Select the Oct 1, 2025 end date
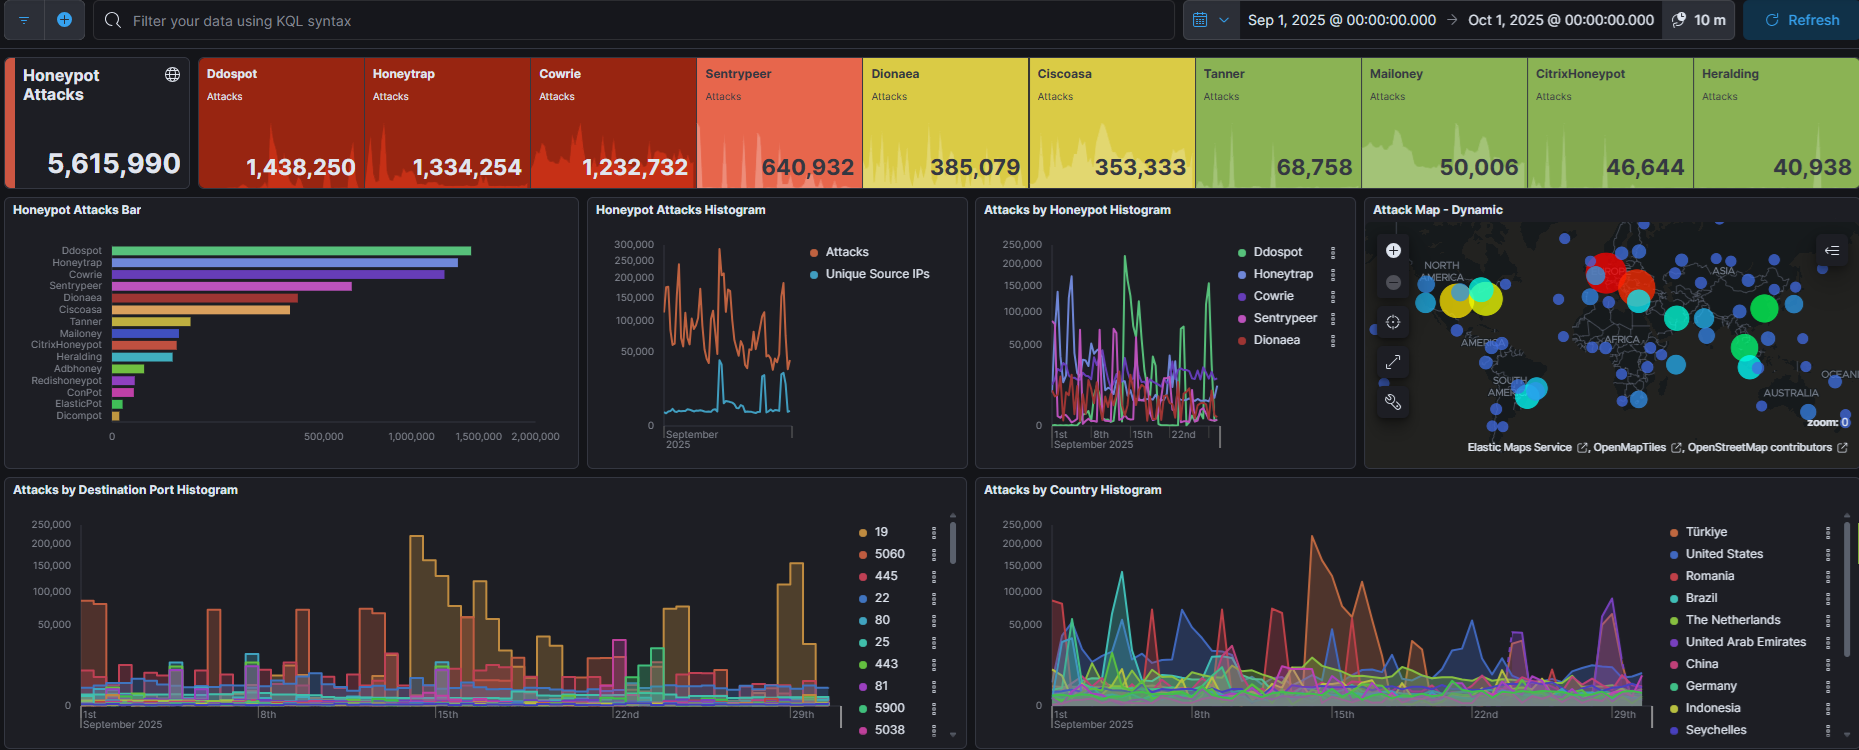 coord(1560,20)
